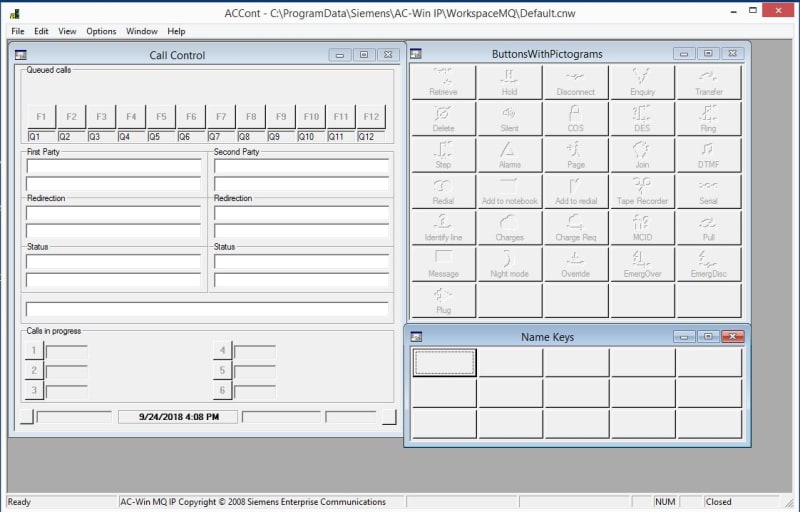Open the Help menu

click(x=176, y=31)
